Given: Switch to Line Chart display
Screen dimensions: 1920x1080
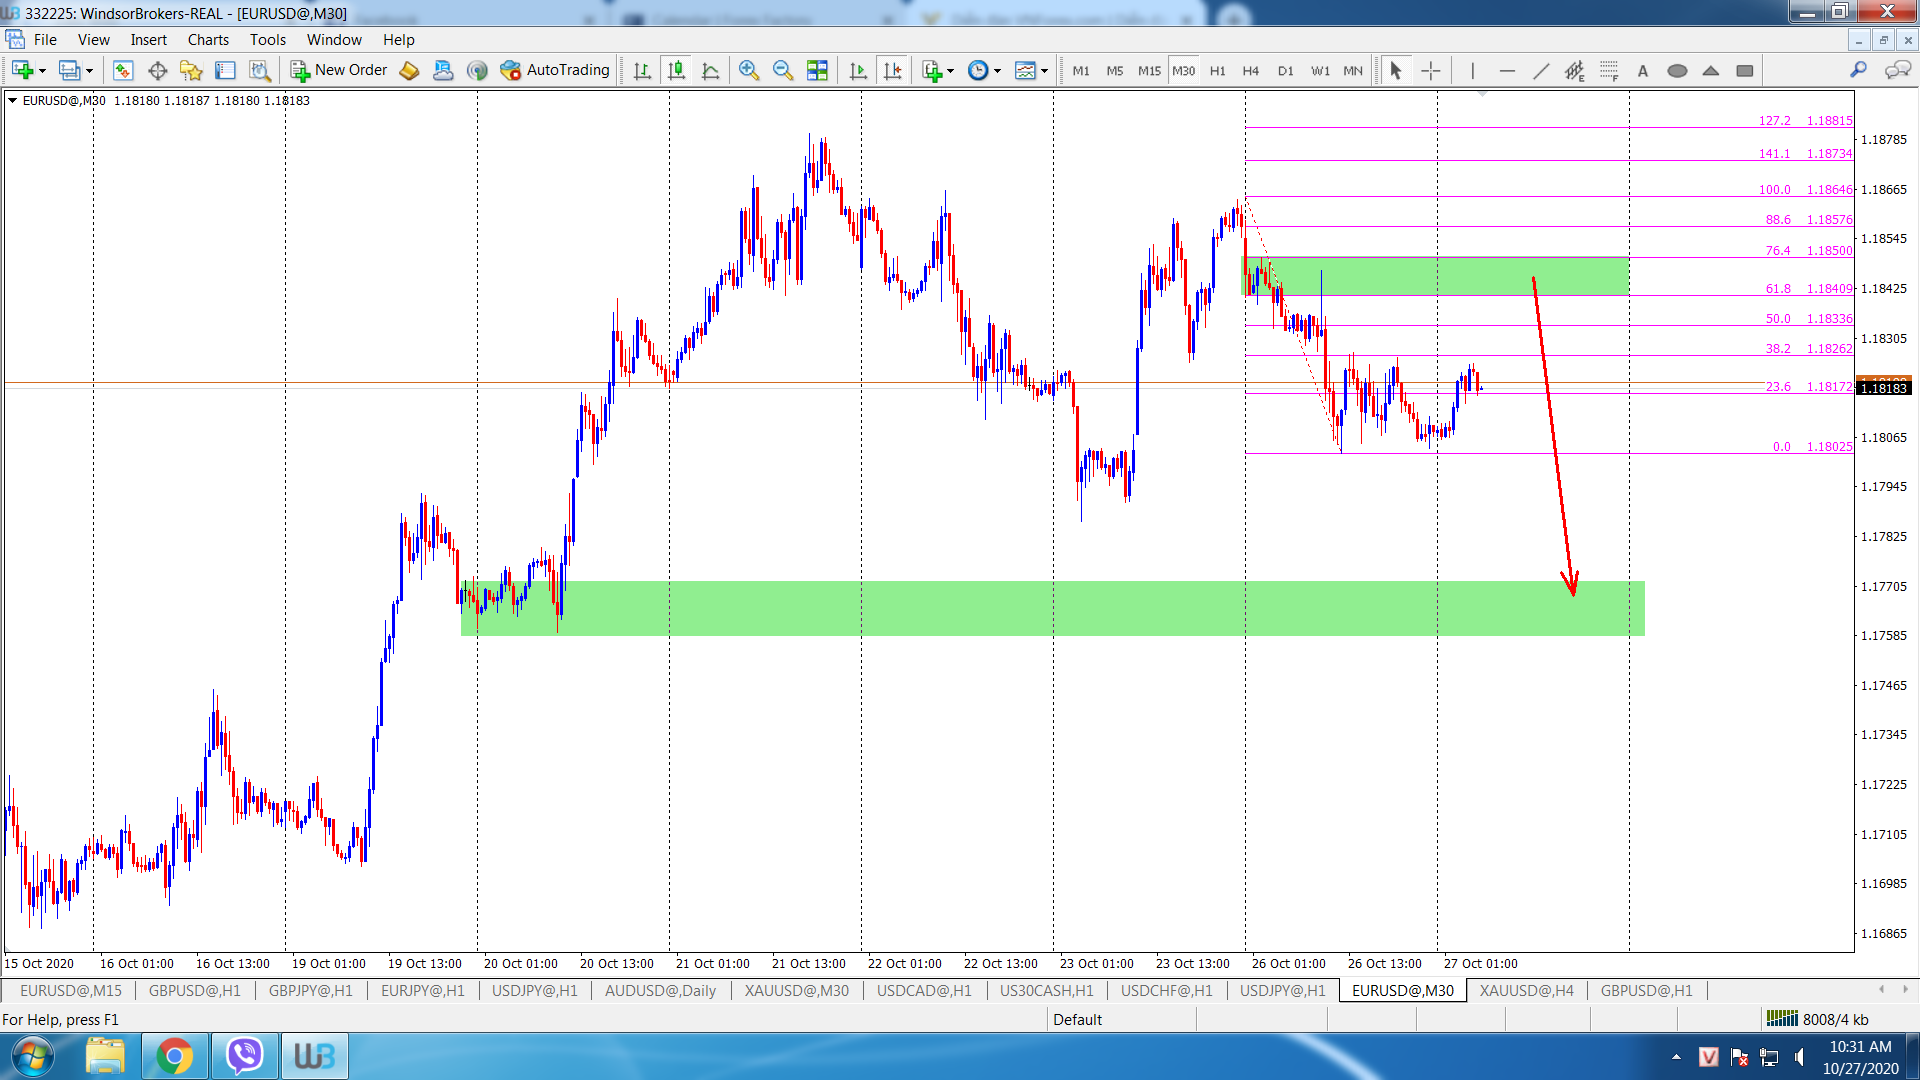Looking at the screenshot, I should click(x=710, y=70).
